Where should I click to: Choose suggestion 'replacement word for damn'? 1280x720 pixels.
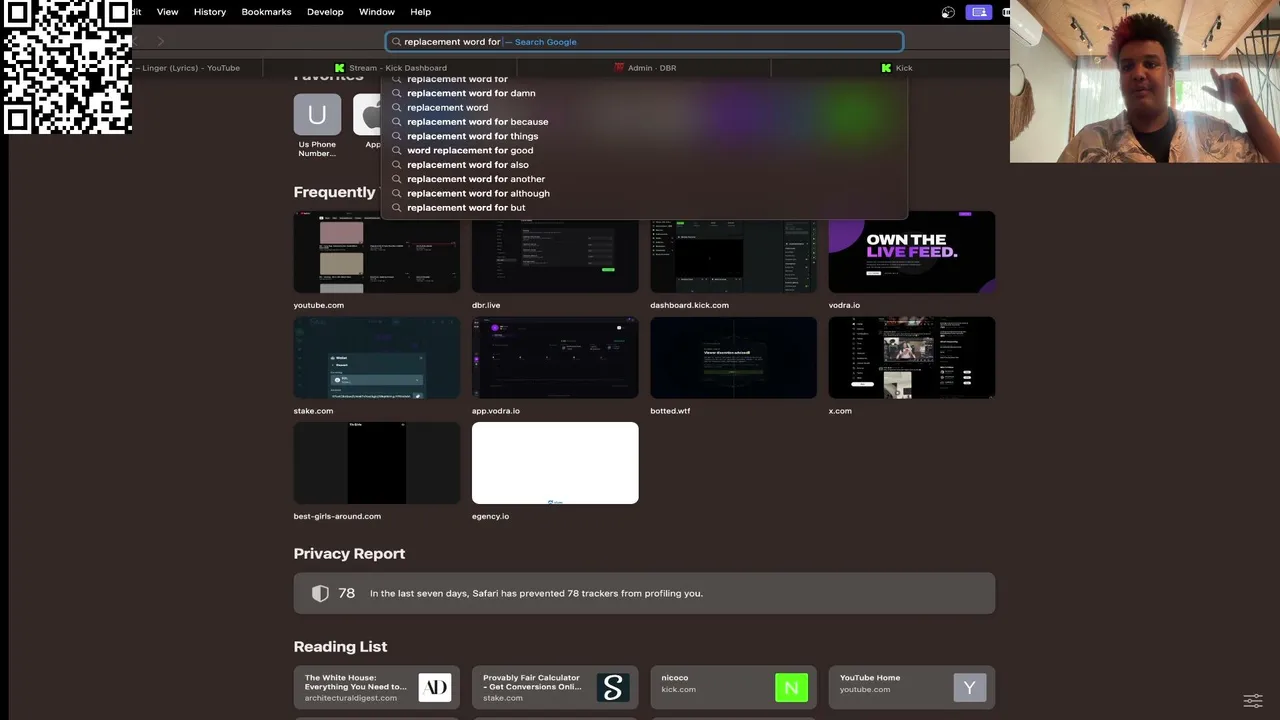(x=645, y=93)
